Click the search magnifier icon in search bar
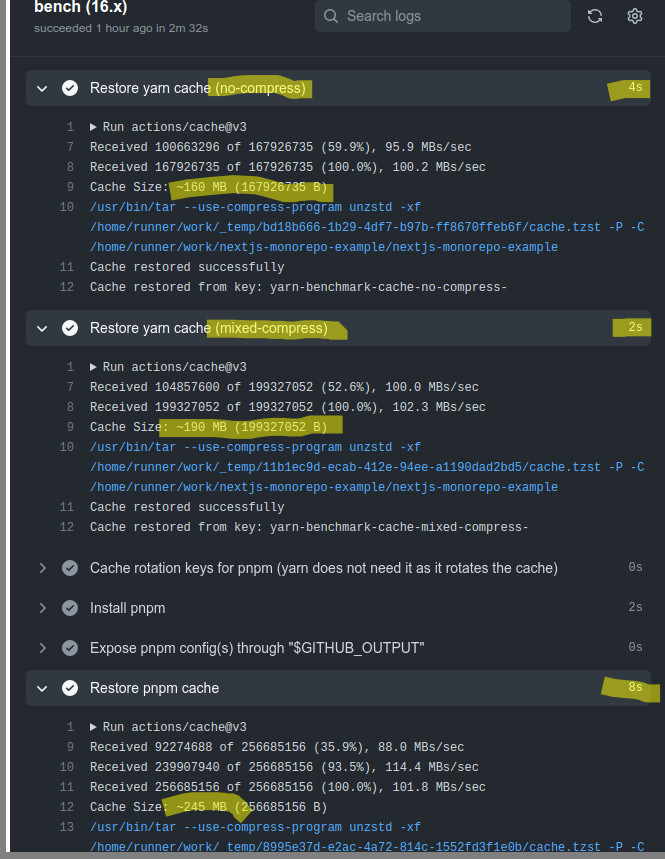 [x=330, y=16]
